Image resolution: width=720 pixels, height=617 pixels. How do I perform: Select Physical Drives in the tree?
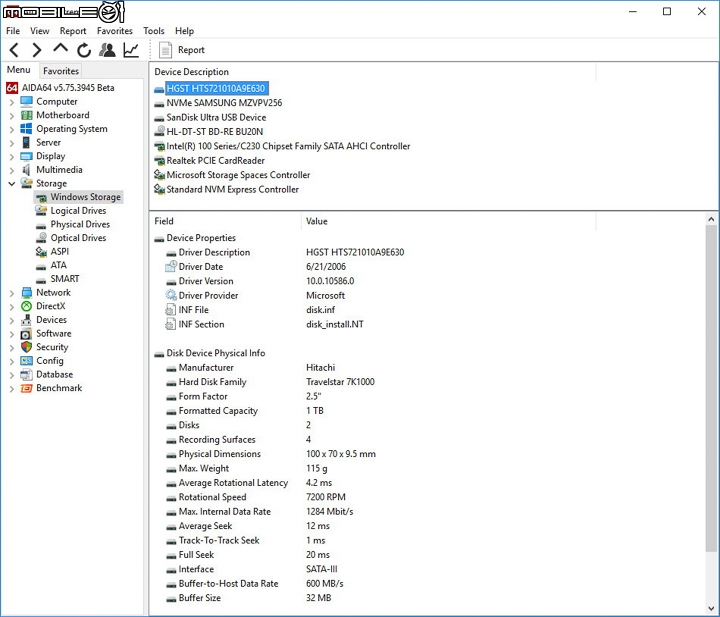click(x=80, y=224)
